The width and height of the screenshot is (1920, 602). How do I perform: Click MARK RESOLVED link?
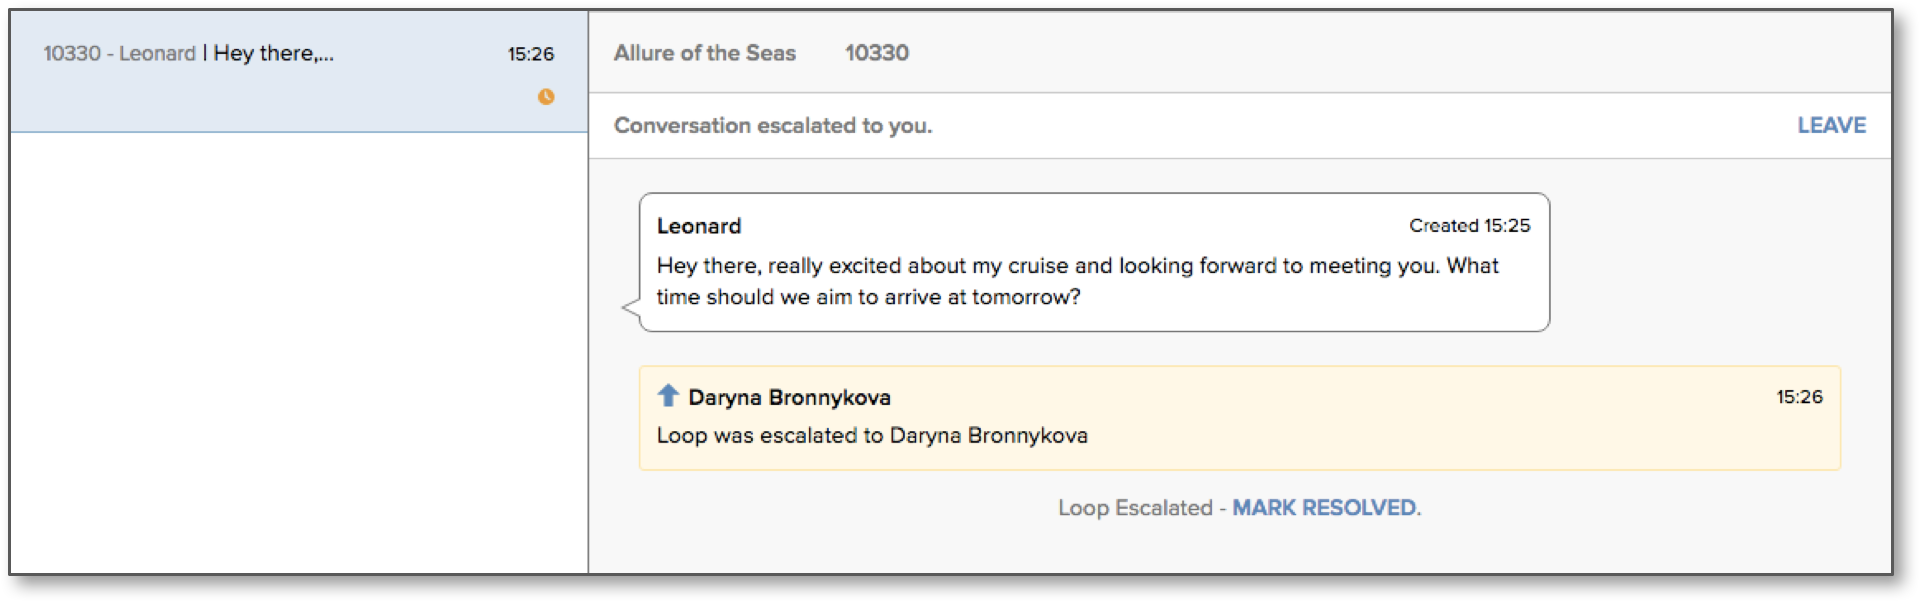(x=1324, y=508)
